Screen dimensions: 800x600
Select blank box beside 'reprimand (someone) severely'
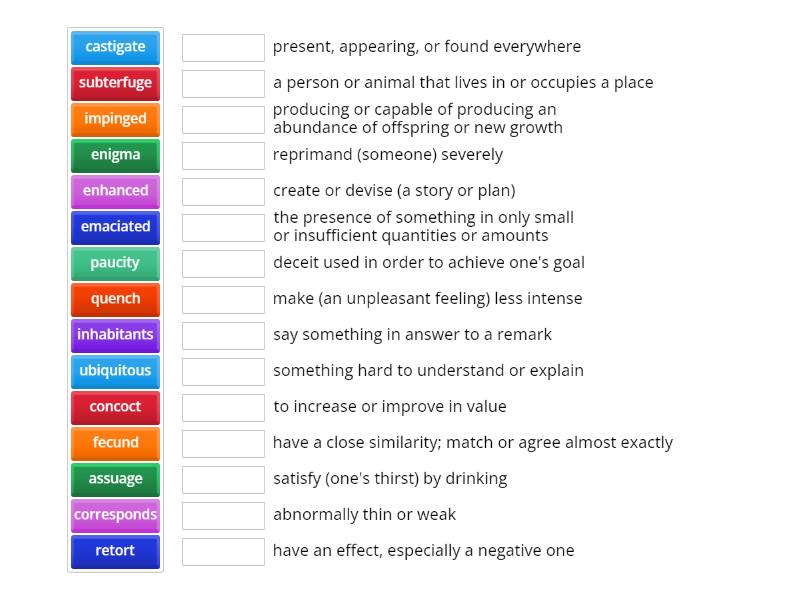coord(223,155)
